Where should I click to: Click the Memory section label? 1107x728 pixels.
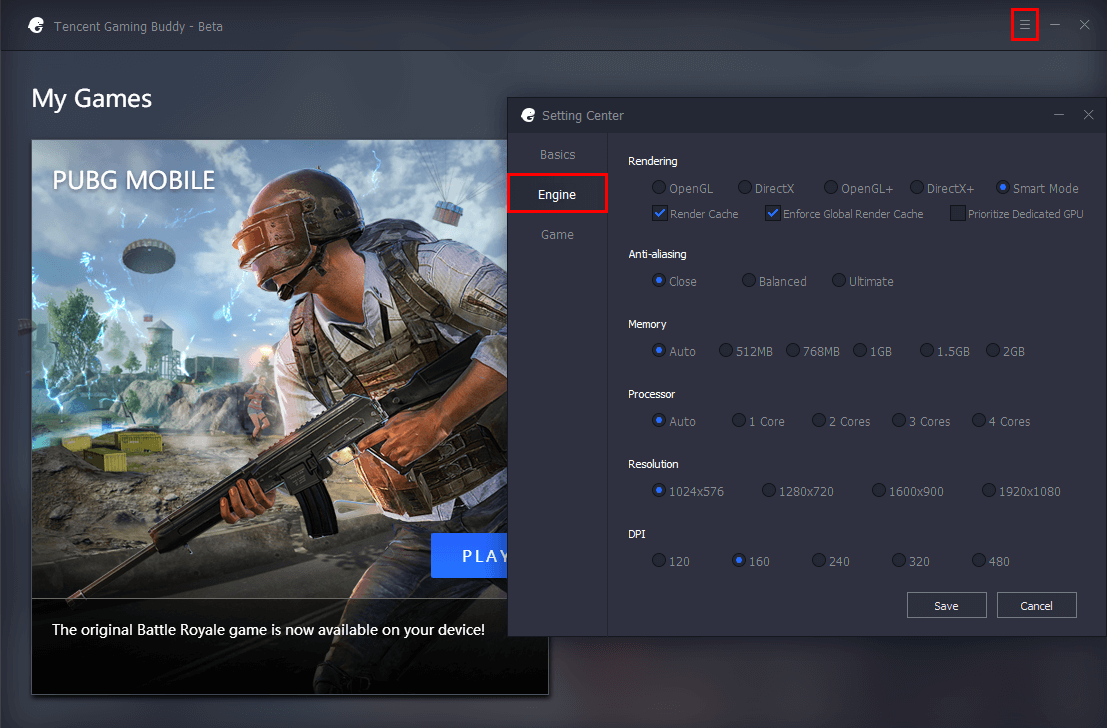pyautogui.click(x=647, y=324)
